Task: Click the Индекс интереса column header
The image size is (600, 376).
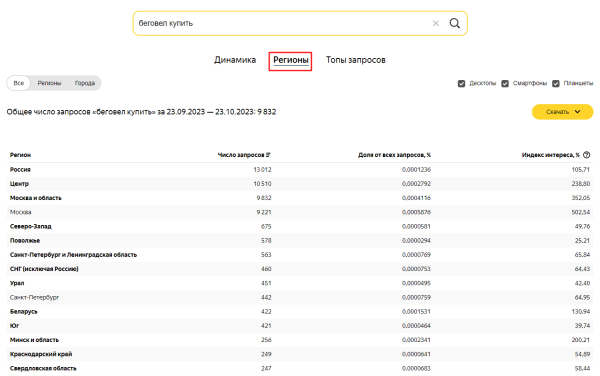Action: point(551,155)
